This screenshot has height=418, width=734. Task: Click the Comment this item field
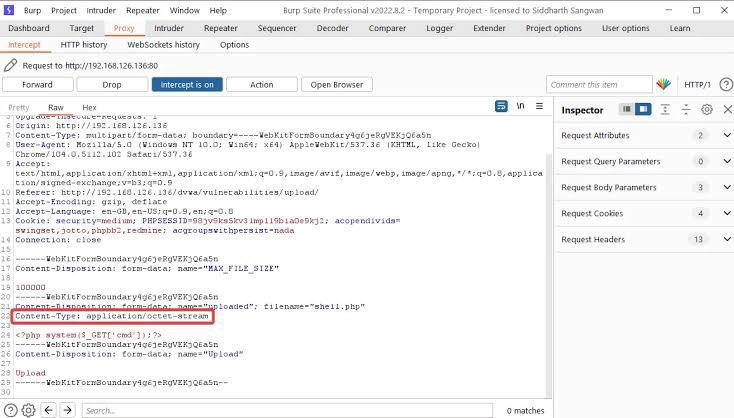click(599, 85)
